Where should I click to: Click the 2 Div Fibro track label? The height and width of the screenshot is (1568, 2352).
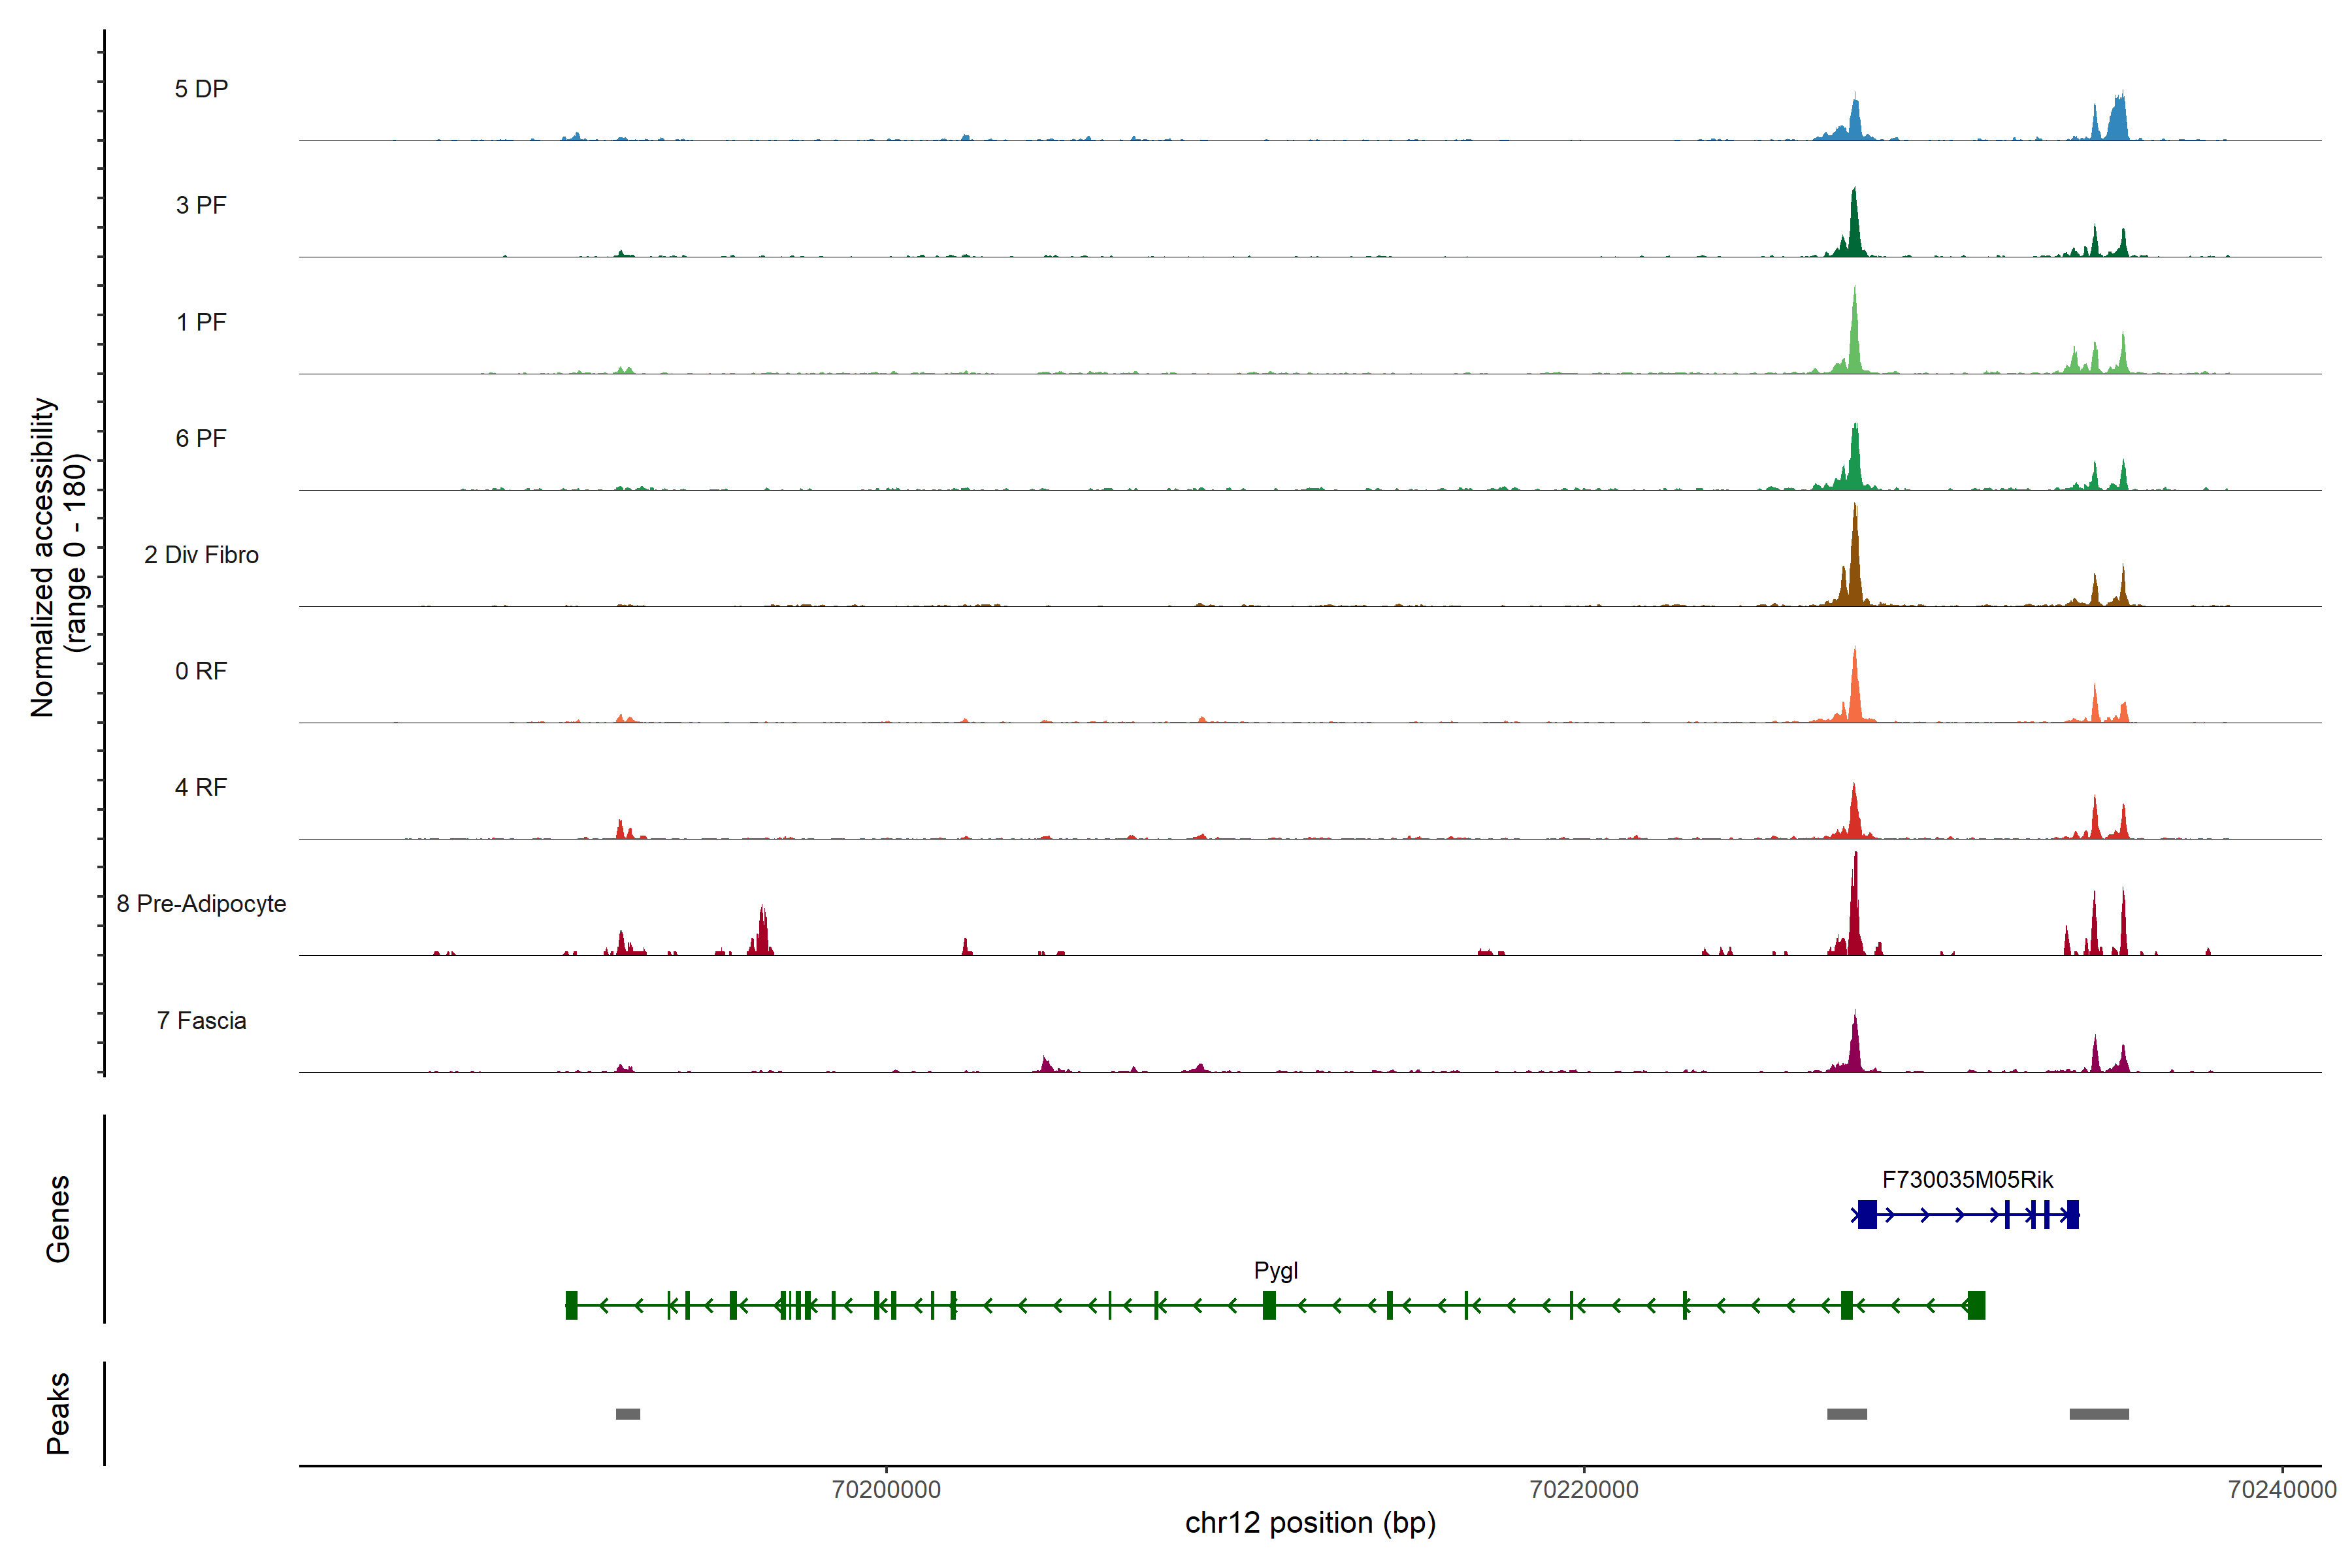(201, 555)
